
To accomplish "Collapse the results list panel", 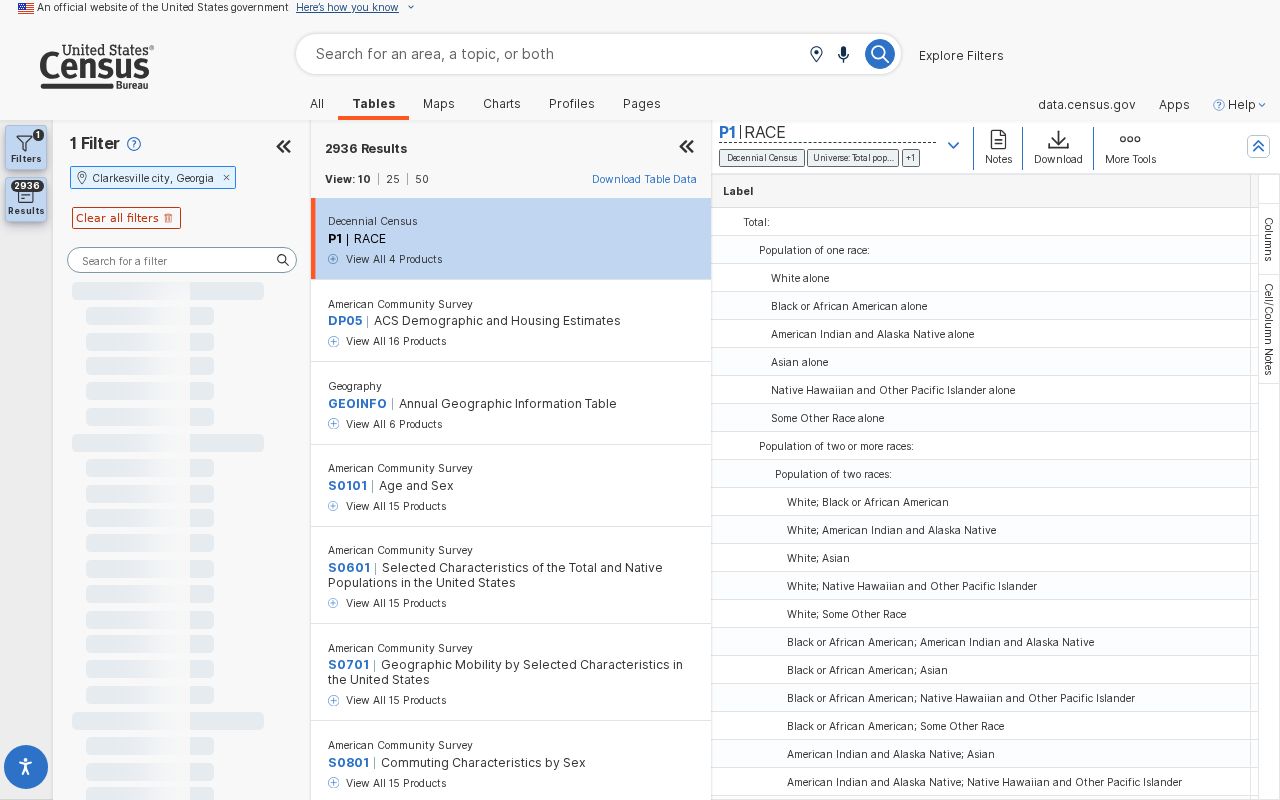I will tap(687, 147).
